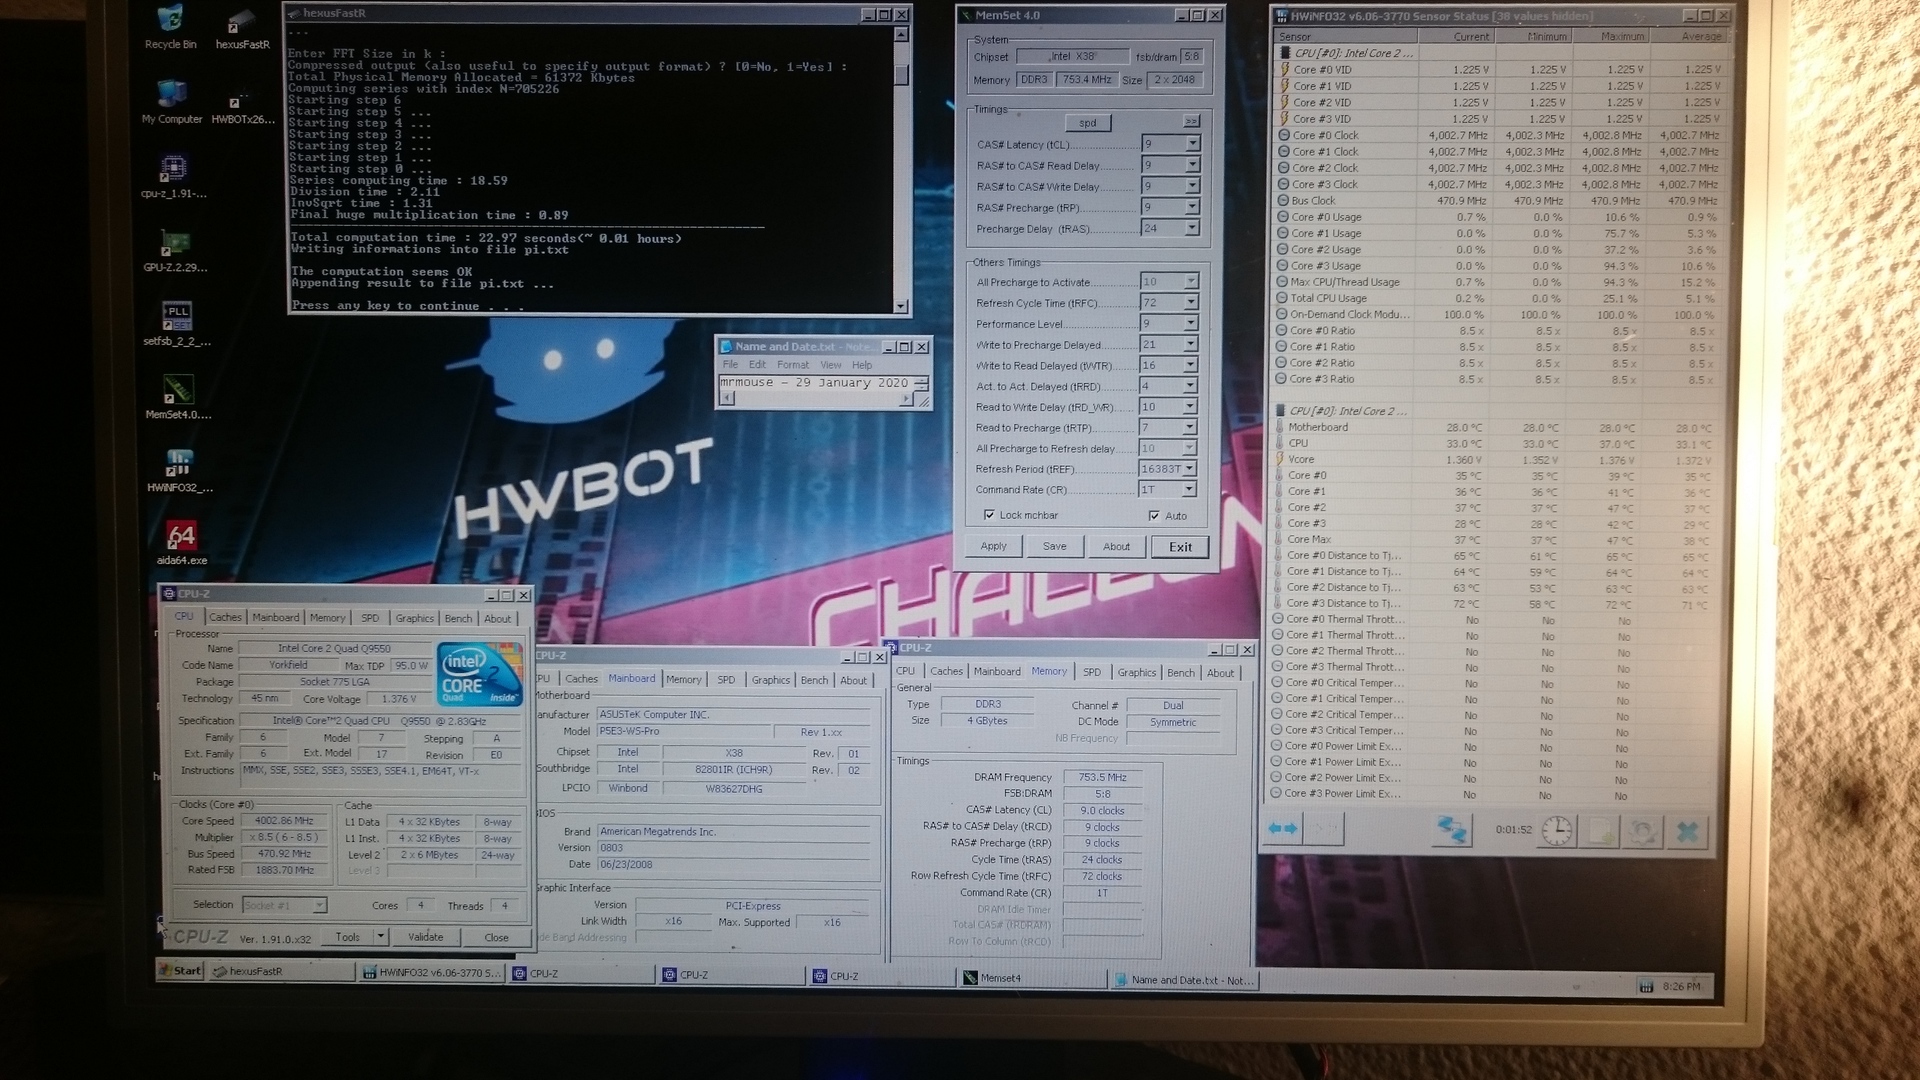1920x1080 pixels.
Task: Click Notepad horizontal scrollbar right arrow
Action: click(906, 399)
